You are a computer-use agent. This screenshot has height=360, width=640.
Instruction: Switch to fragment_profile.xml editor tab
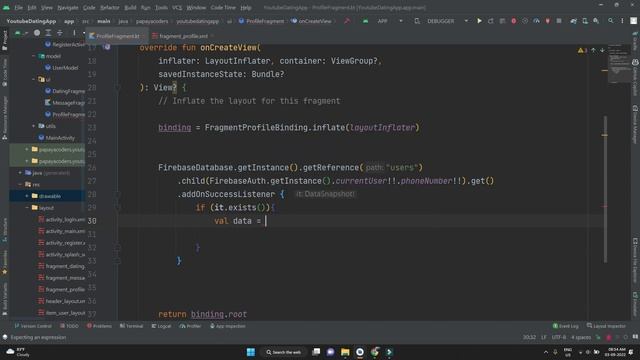[183, 36]
